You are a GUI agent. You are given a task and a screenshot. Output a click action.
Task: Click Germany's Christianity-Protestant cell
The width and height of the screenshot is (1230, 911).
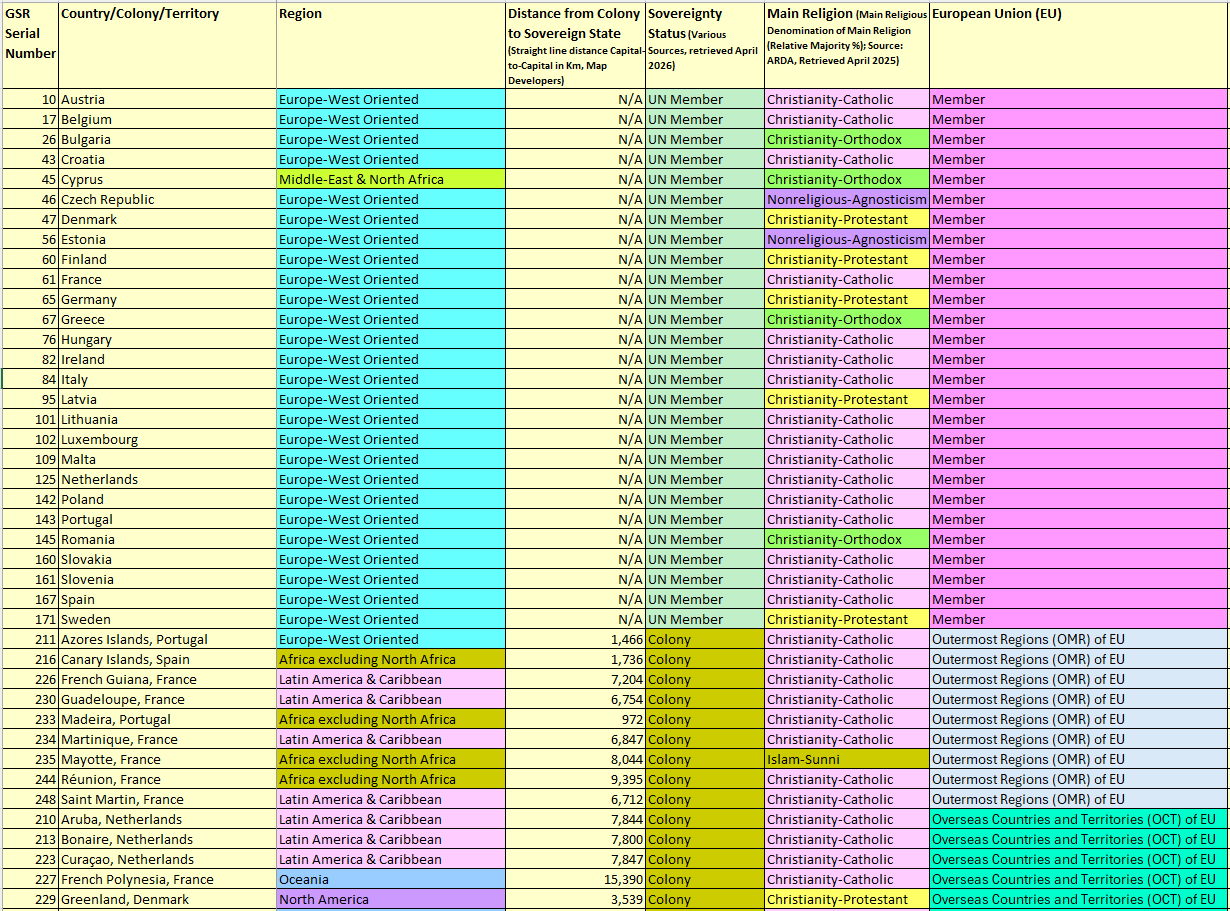pos(847,299)
